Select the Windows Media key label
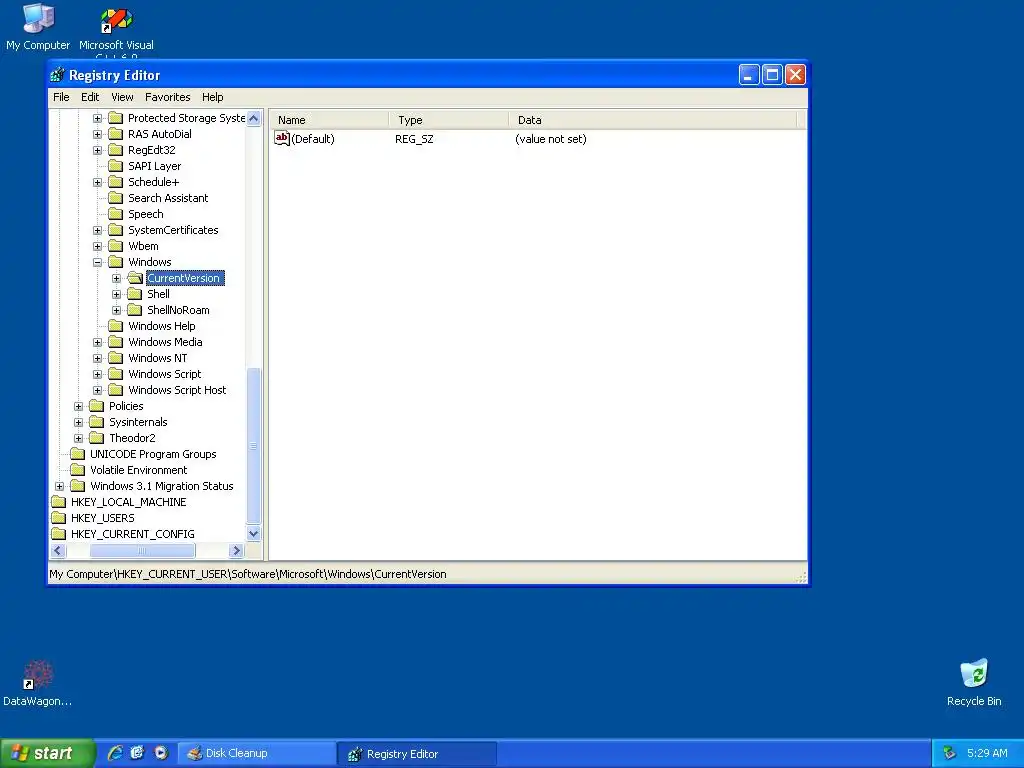 click(165, 342)
